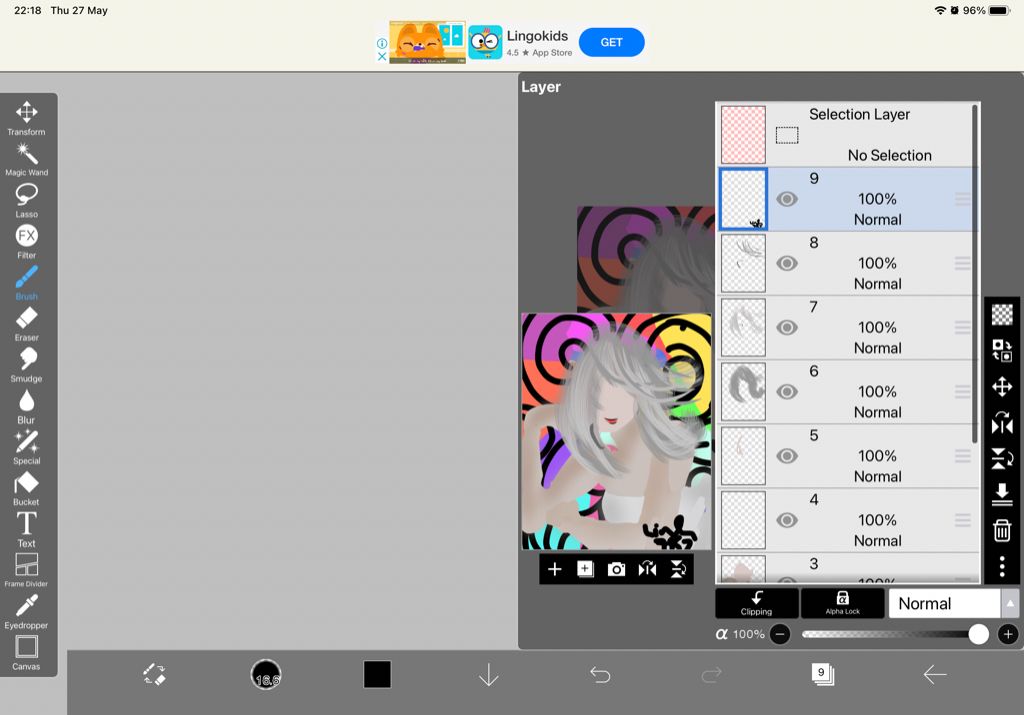
Task: Click the vertical flip icon in side toolbar
Action: coord(1002,458)
